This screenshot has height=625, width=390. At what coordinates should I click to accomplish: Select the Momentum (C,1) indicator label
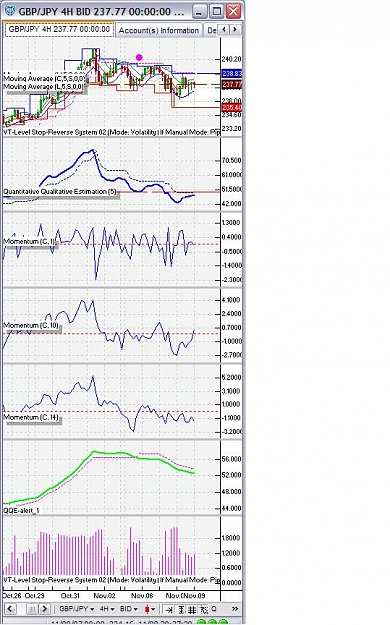click(30, 242)
